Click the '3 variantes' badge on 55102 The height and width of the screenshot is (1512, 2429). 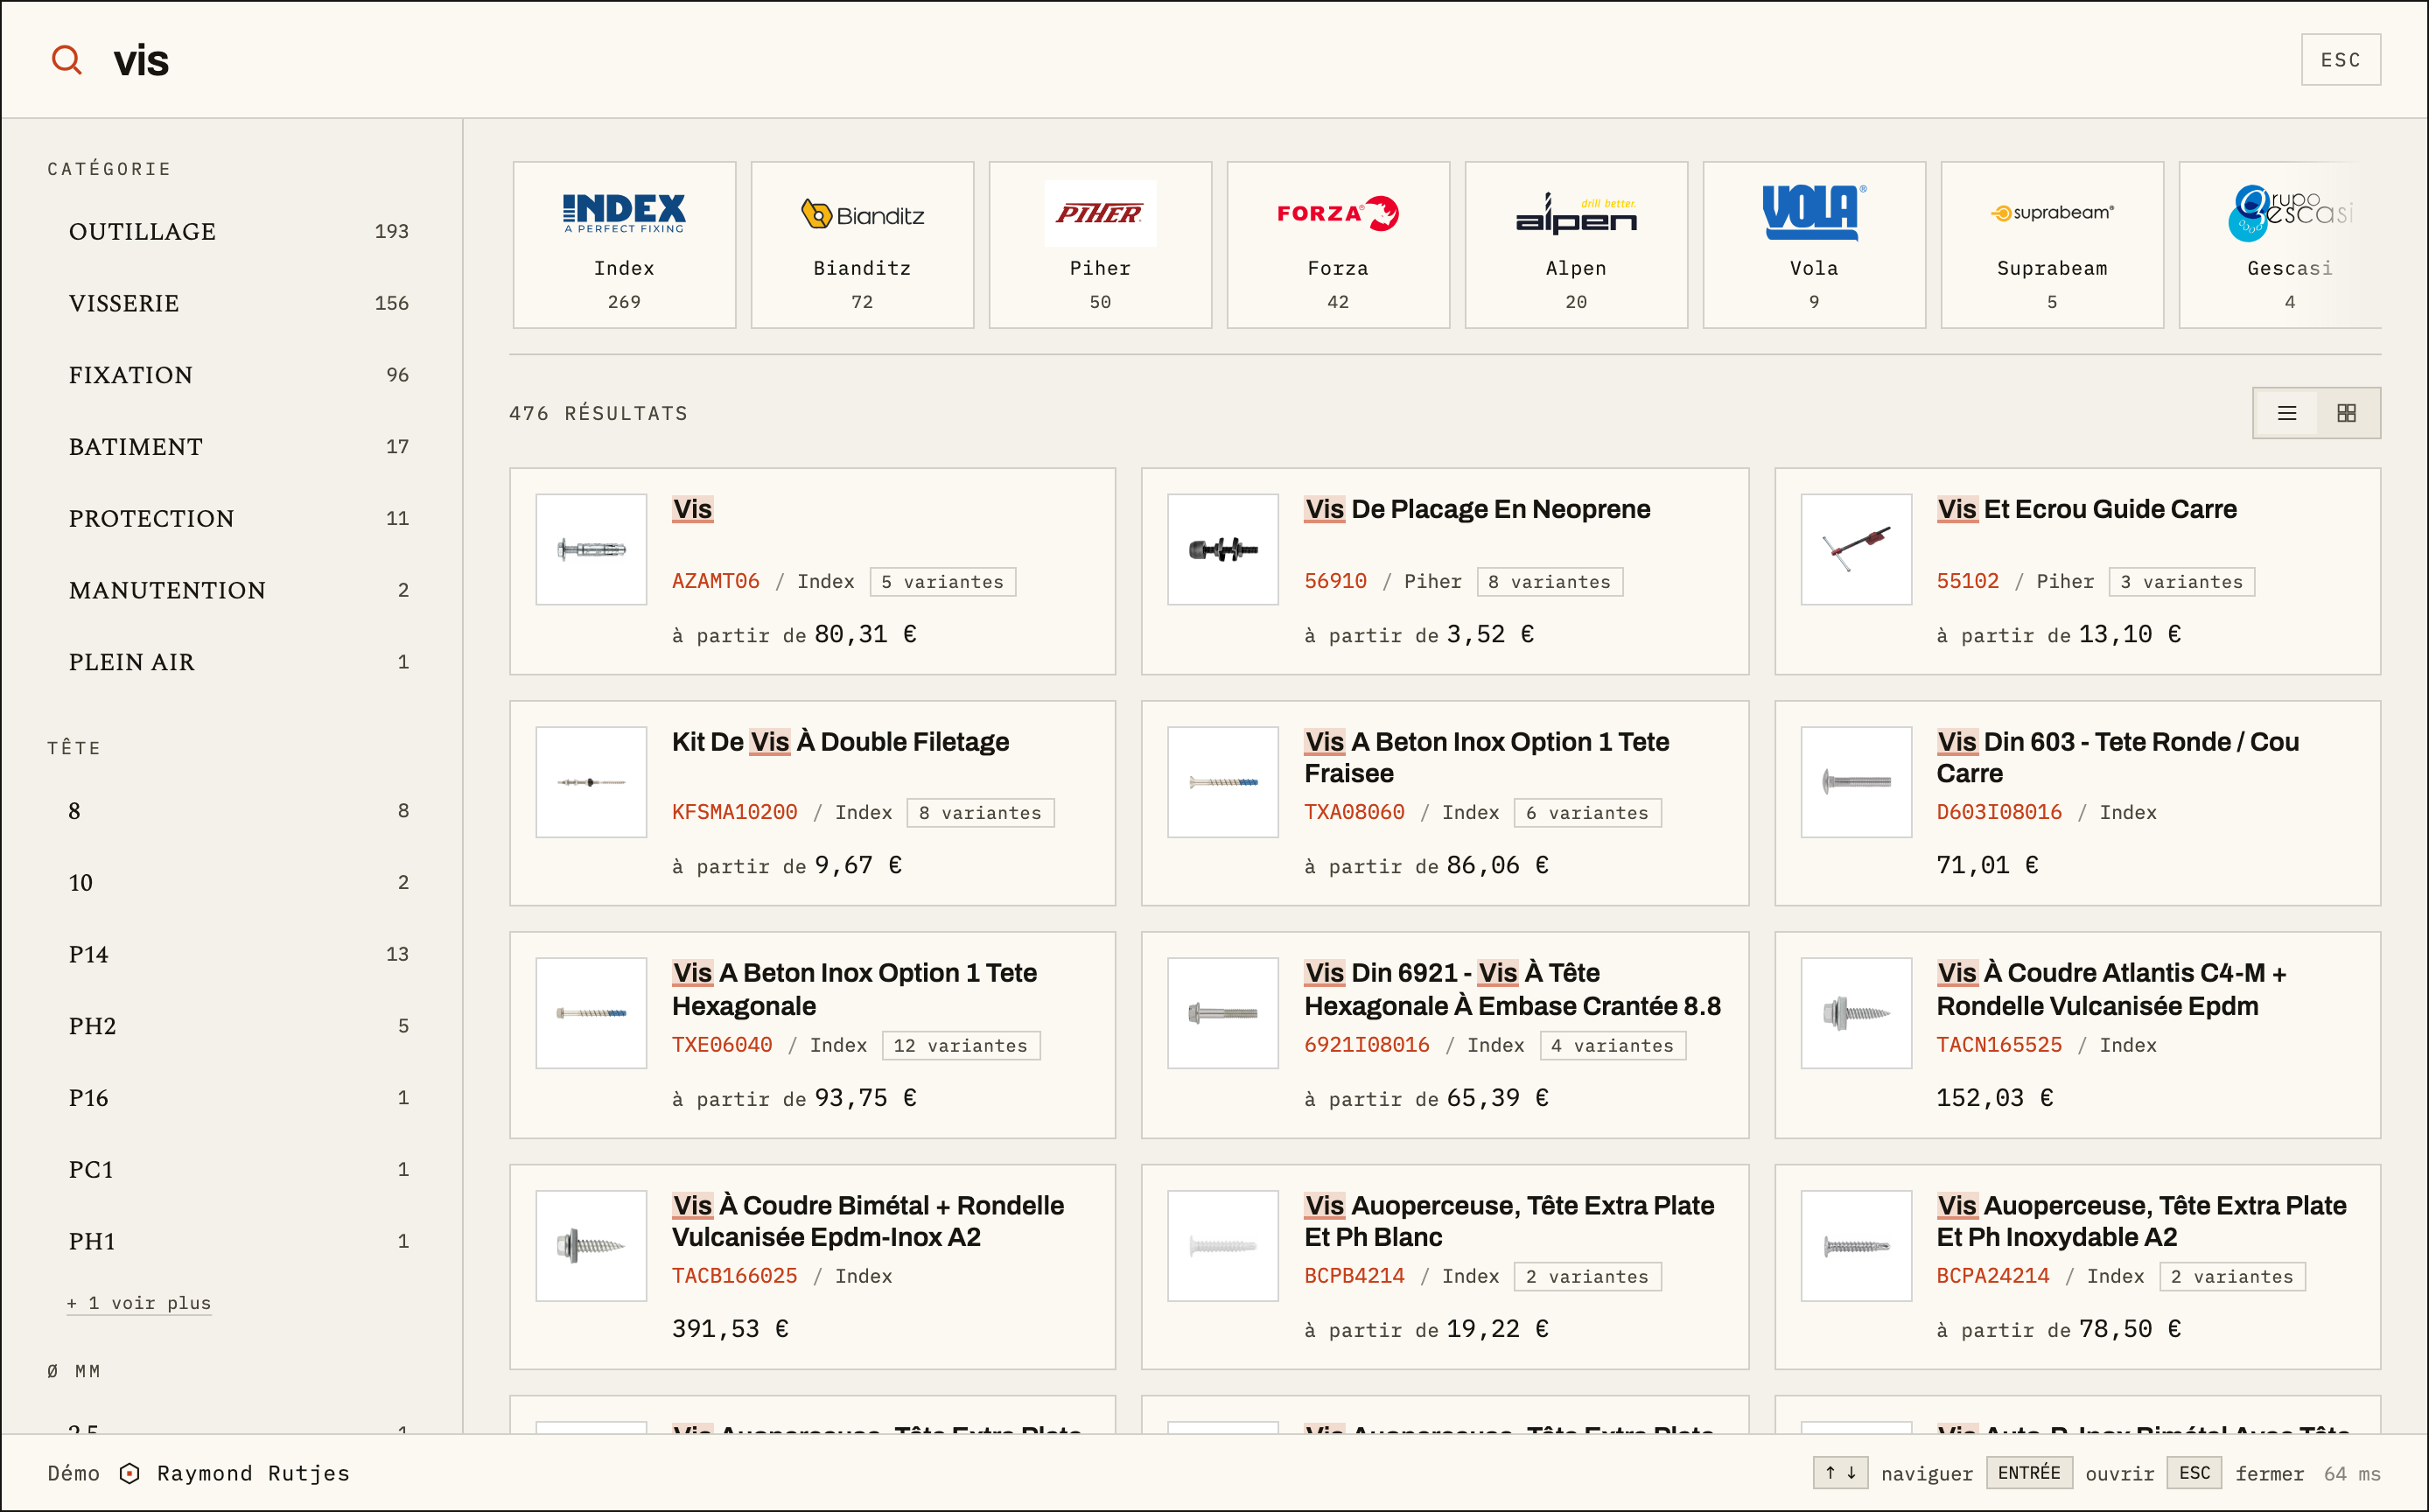(x=2182, y=582)
